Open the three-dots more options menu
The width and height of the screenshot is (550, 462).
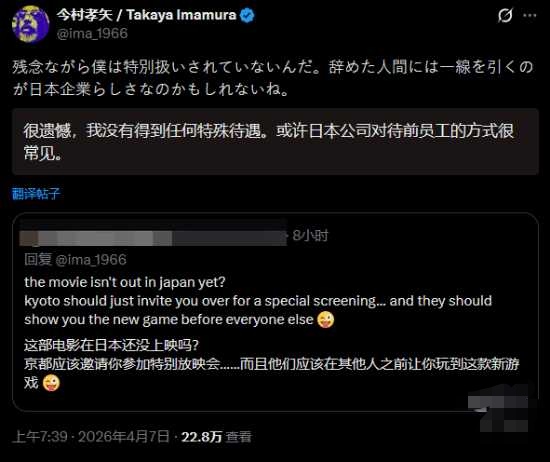530,15
